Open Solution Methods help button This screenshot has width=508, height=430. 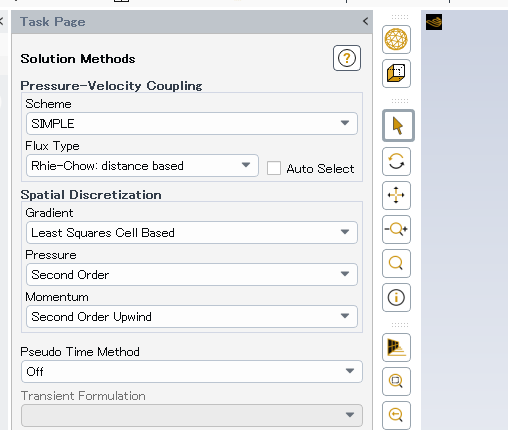[x=347, y=58]
